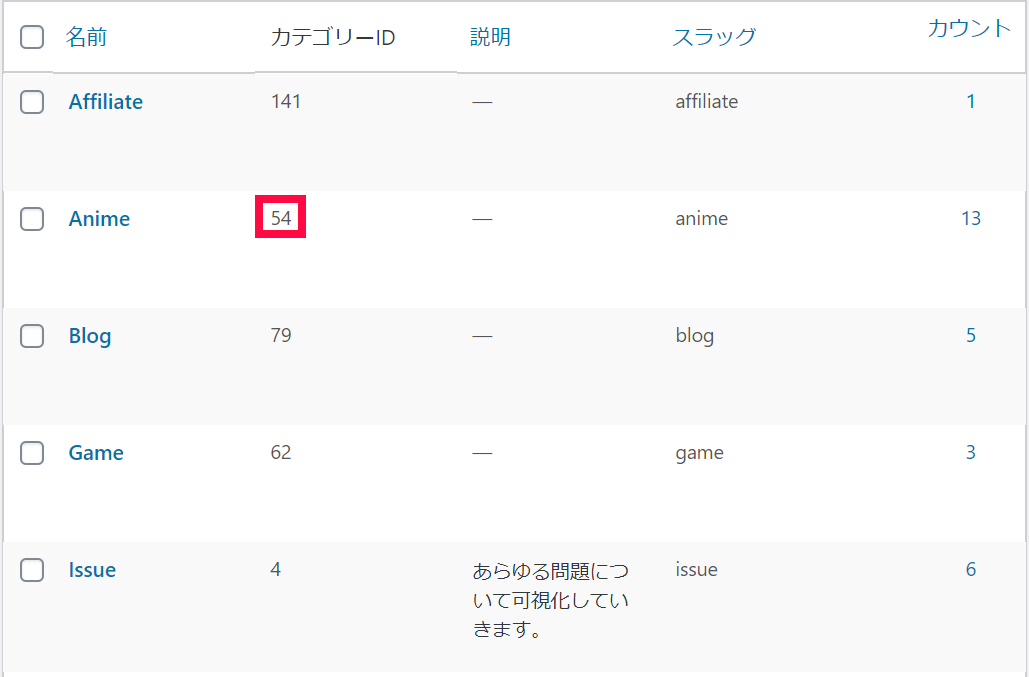Mark the Issue category checkbox
This screenshot has width=1029, height=677.
[32, 570]
